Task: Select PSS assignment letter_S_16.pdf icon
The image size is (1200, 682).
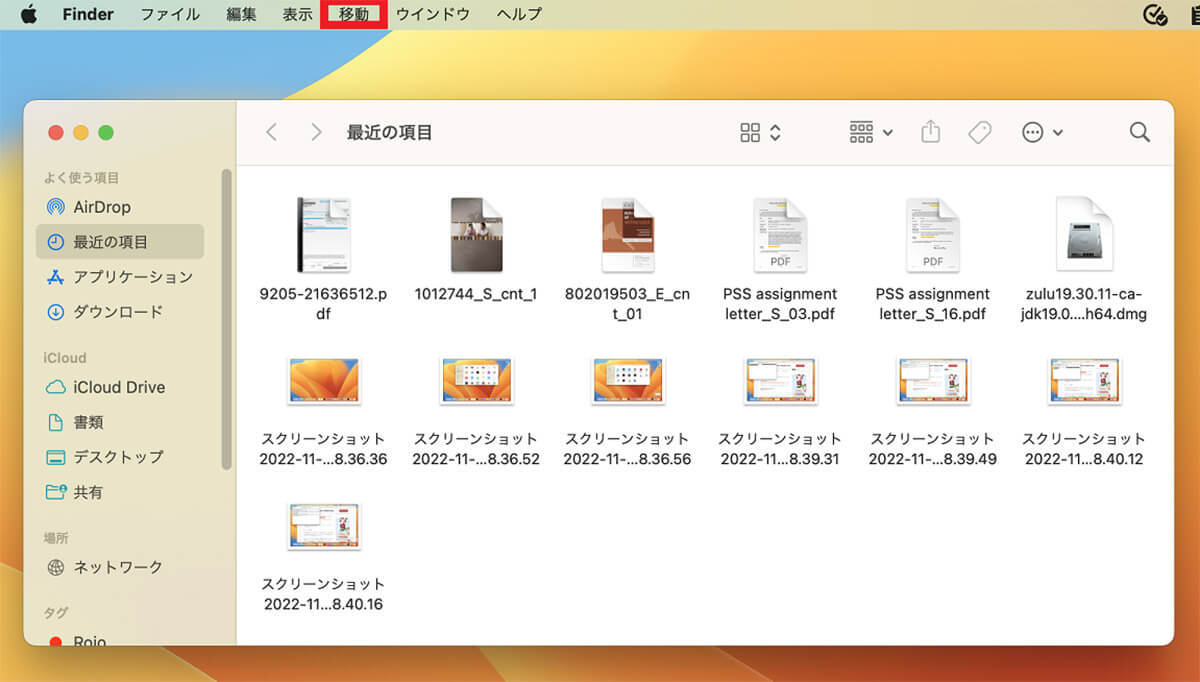Action: pos(932,235)
